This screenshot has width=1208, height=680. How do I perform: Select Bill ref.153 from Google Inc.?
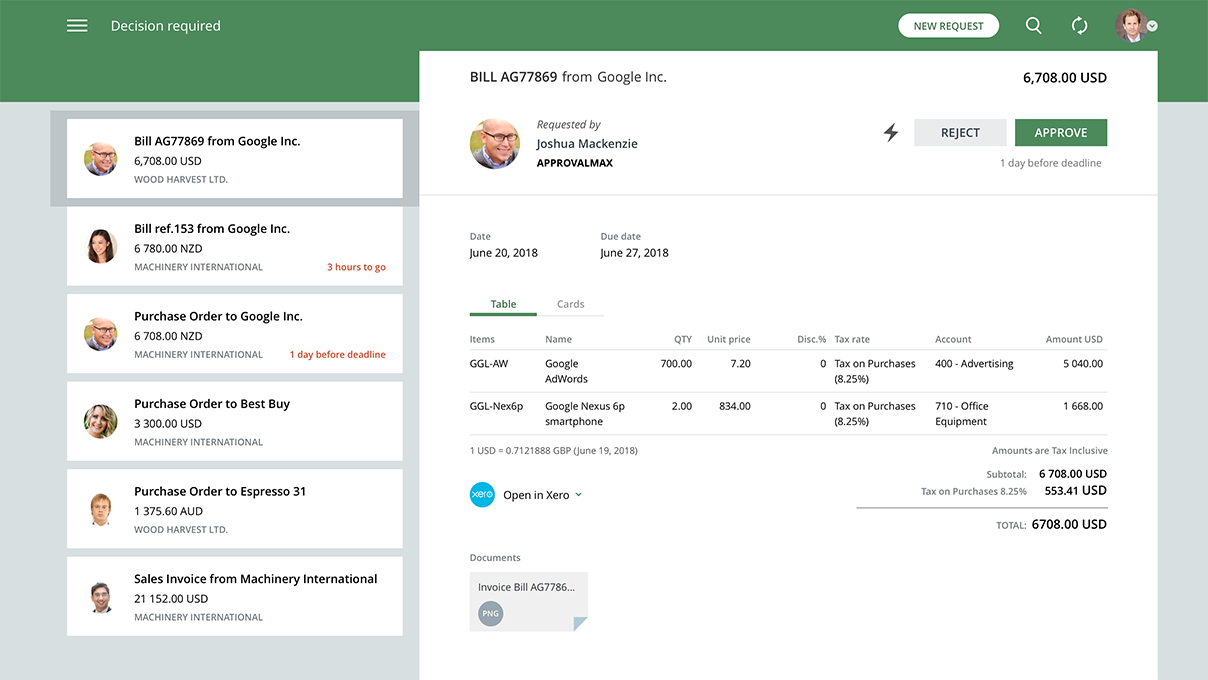pyautogui.click(x=234, y=246)
